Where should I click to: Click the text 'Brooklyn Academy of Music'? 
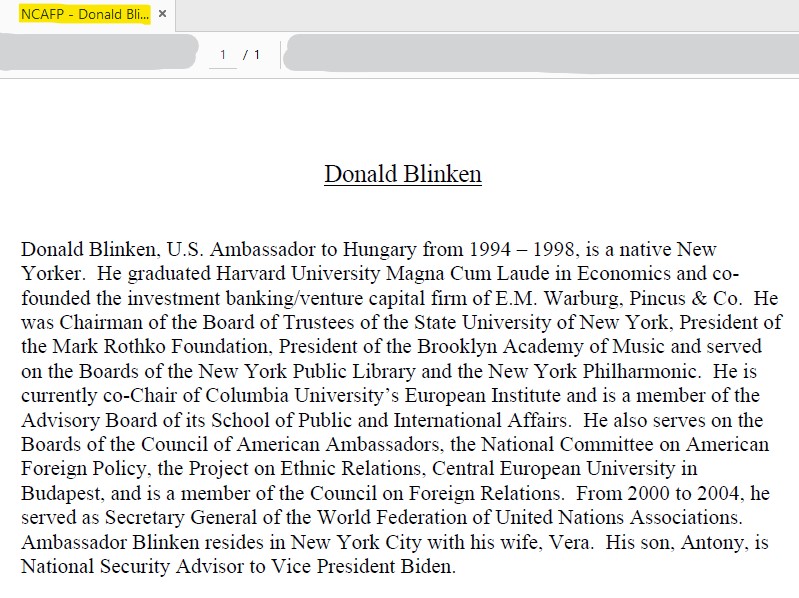point(541,346)
